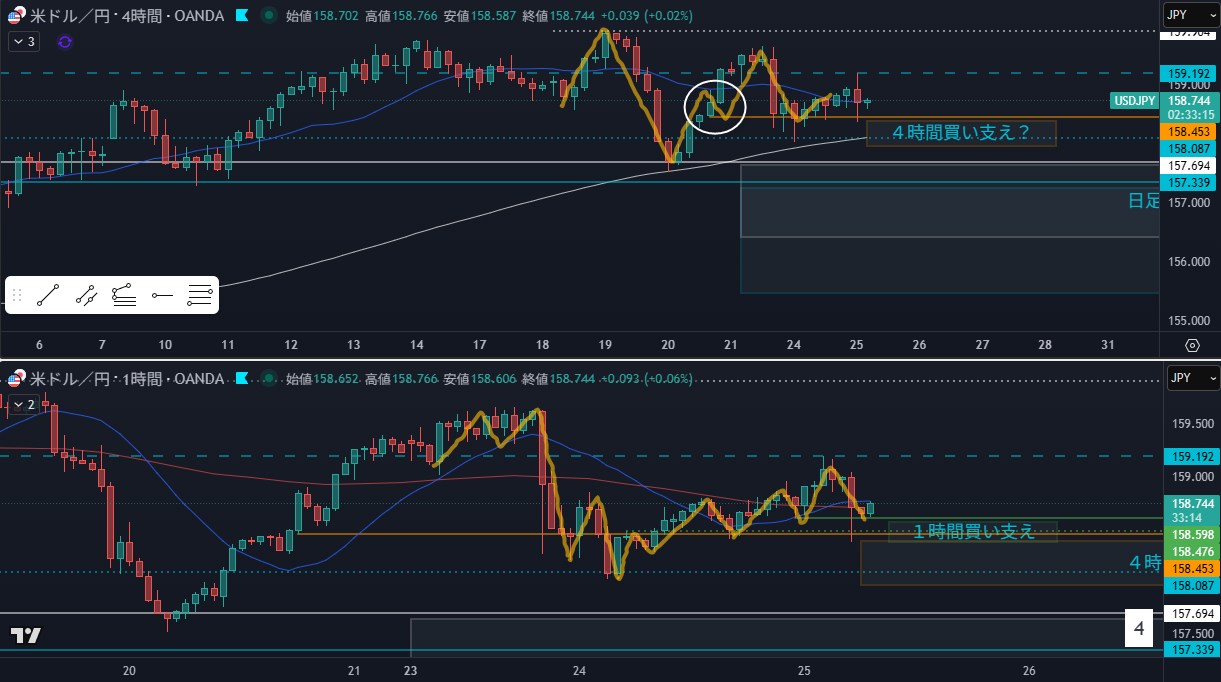Open the JPY currency dropdown on upper chart

click(x=1192, y=14)
